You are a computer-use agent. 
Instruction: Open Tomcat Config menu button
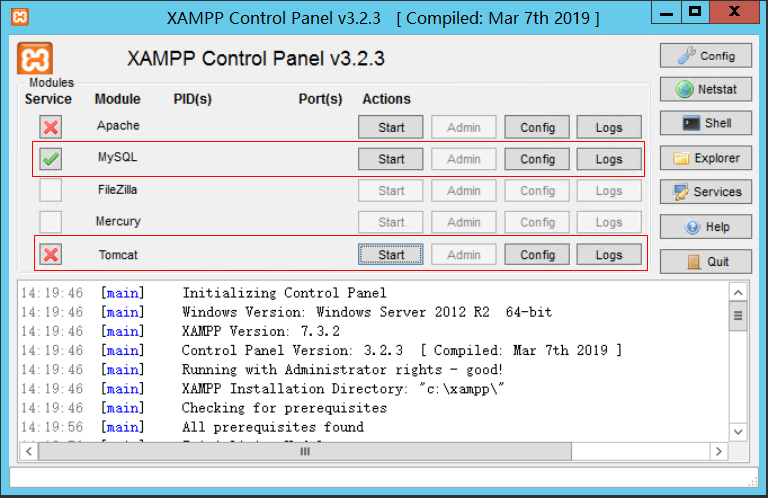pos(537,255)
